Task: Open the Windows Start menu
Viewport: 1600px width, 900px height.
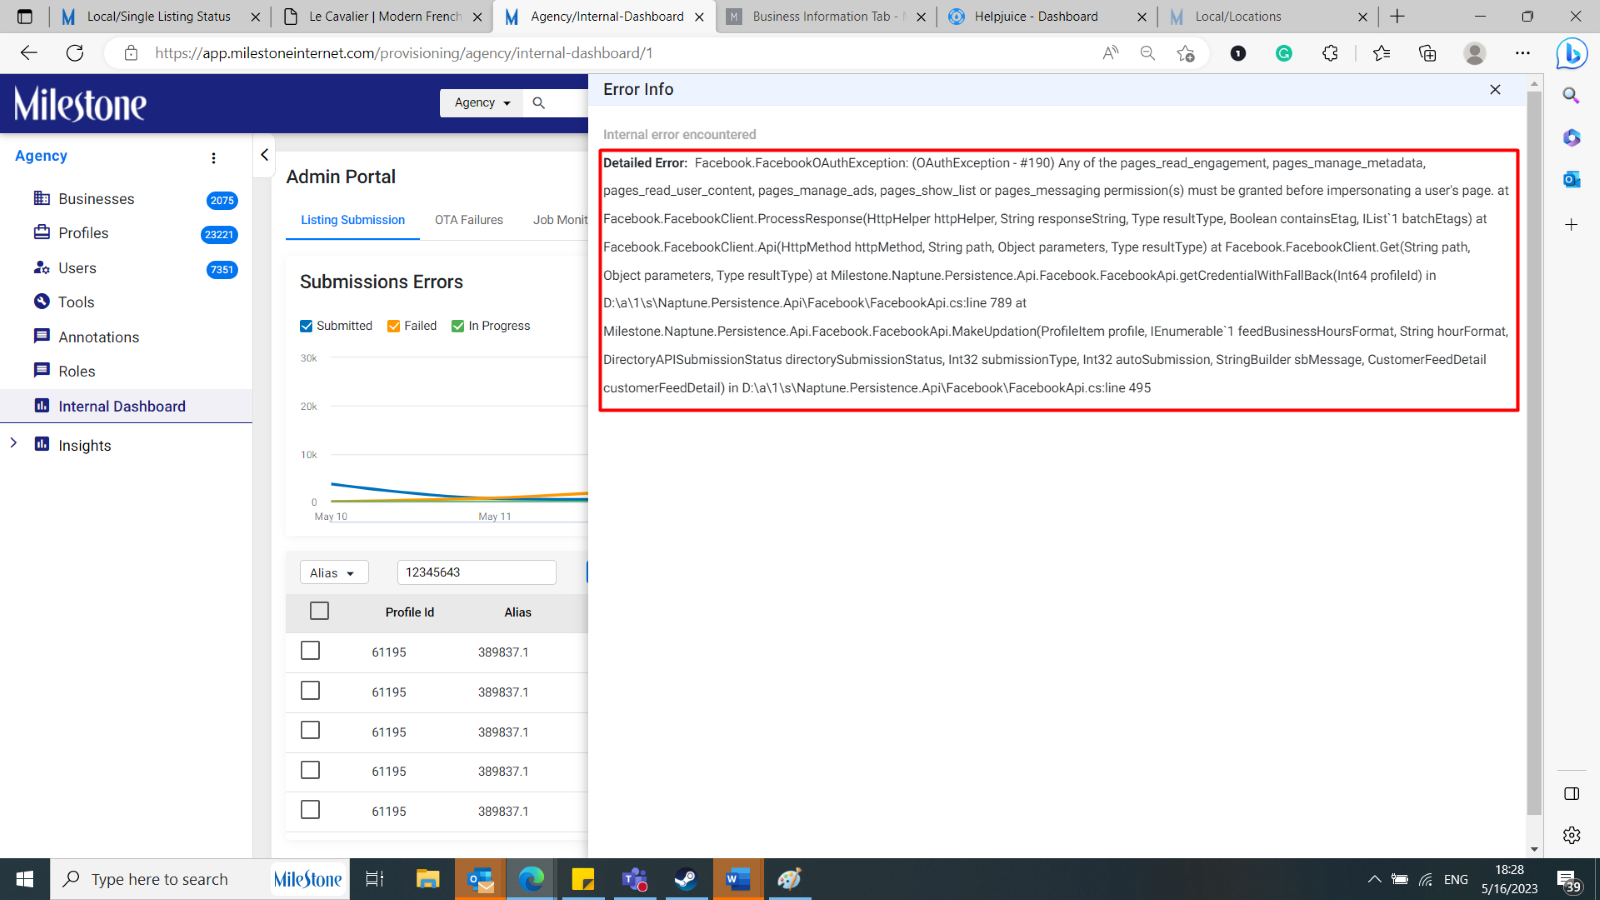Action: coord(25,879)
